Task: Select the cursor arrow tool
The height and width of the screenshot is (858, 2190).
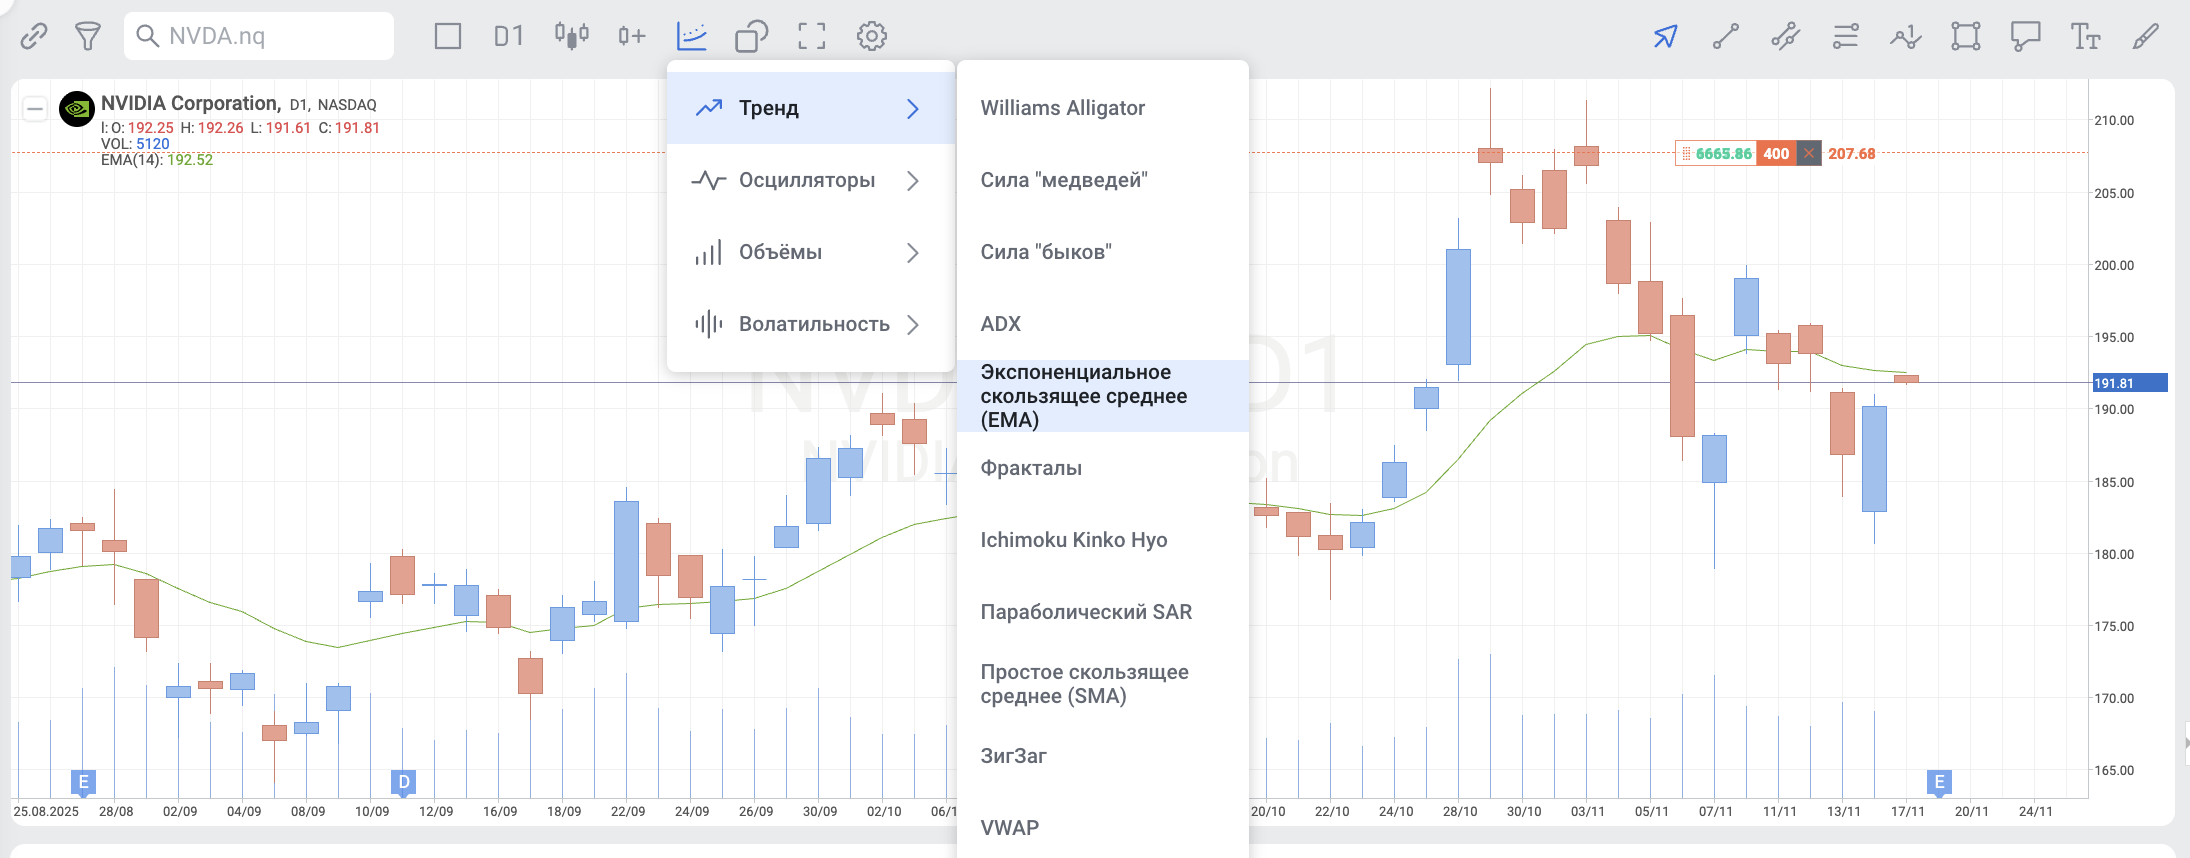Action: point(1666,37)
